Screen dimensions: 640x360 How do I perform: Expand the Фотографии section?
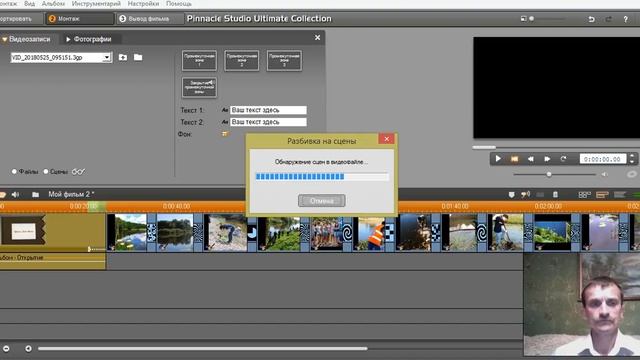pyautogui.click(x=68, y=39)
